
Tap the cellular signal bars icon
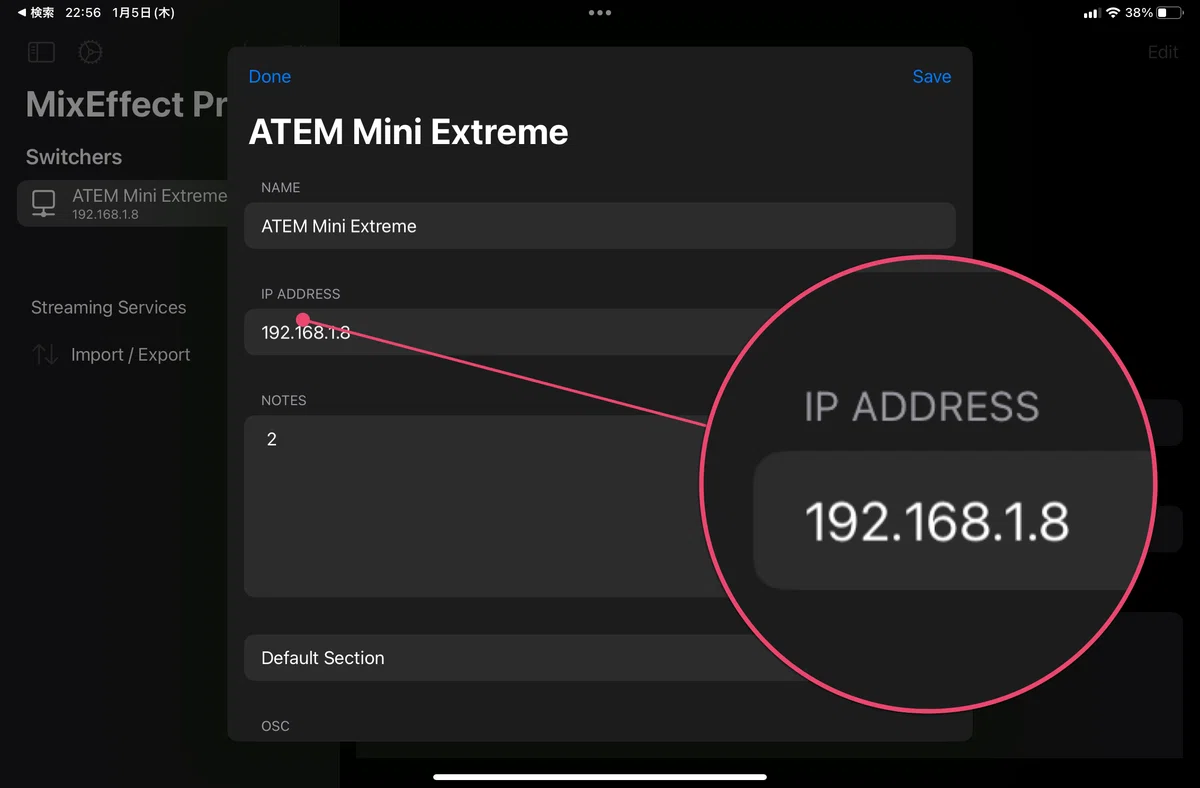[1091, 13]
